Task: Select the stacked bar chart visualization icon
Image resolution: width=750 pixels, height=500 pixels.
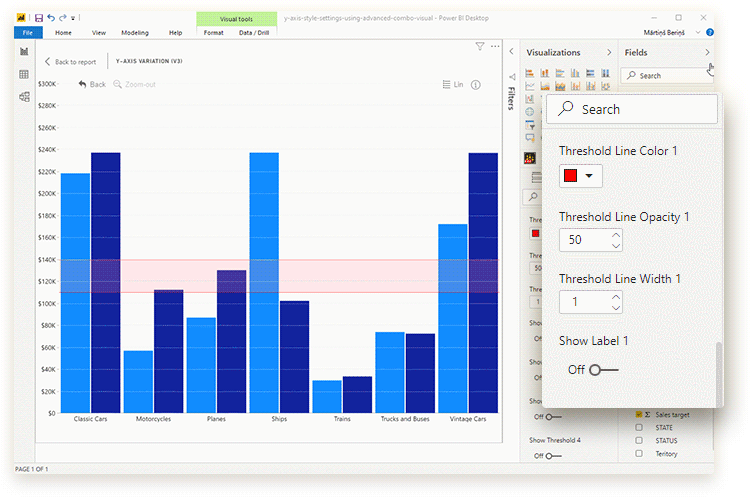Action: coord(529,73)
